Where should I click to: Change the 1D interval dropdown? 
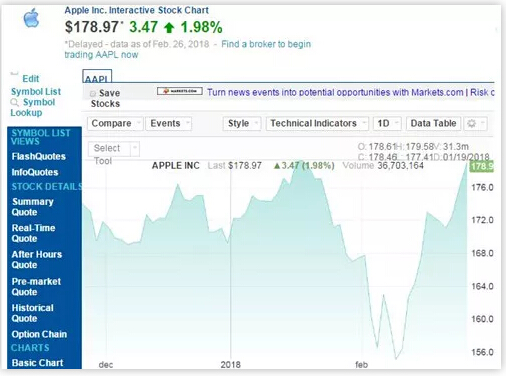click(387, 123)
